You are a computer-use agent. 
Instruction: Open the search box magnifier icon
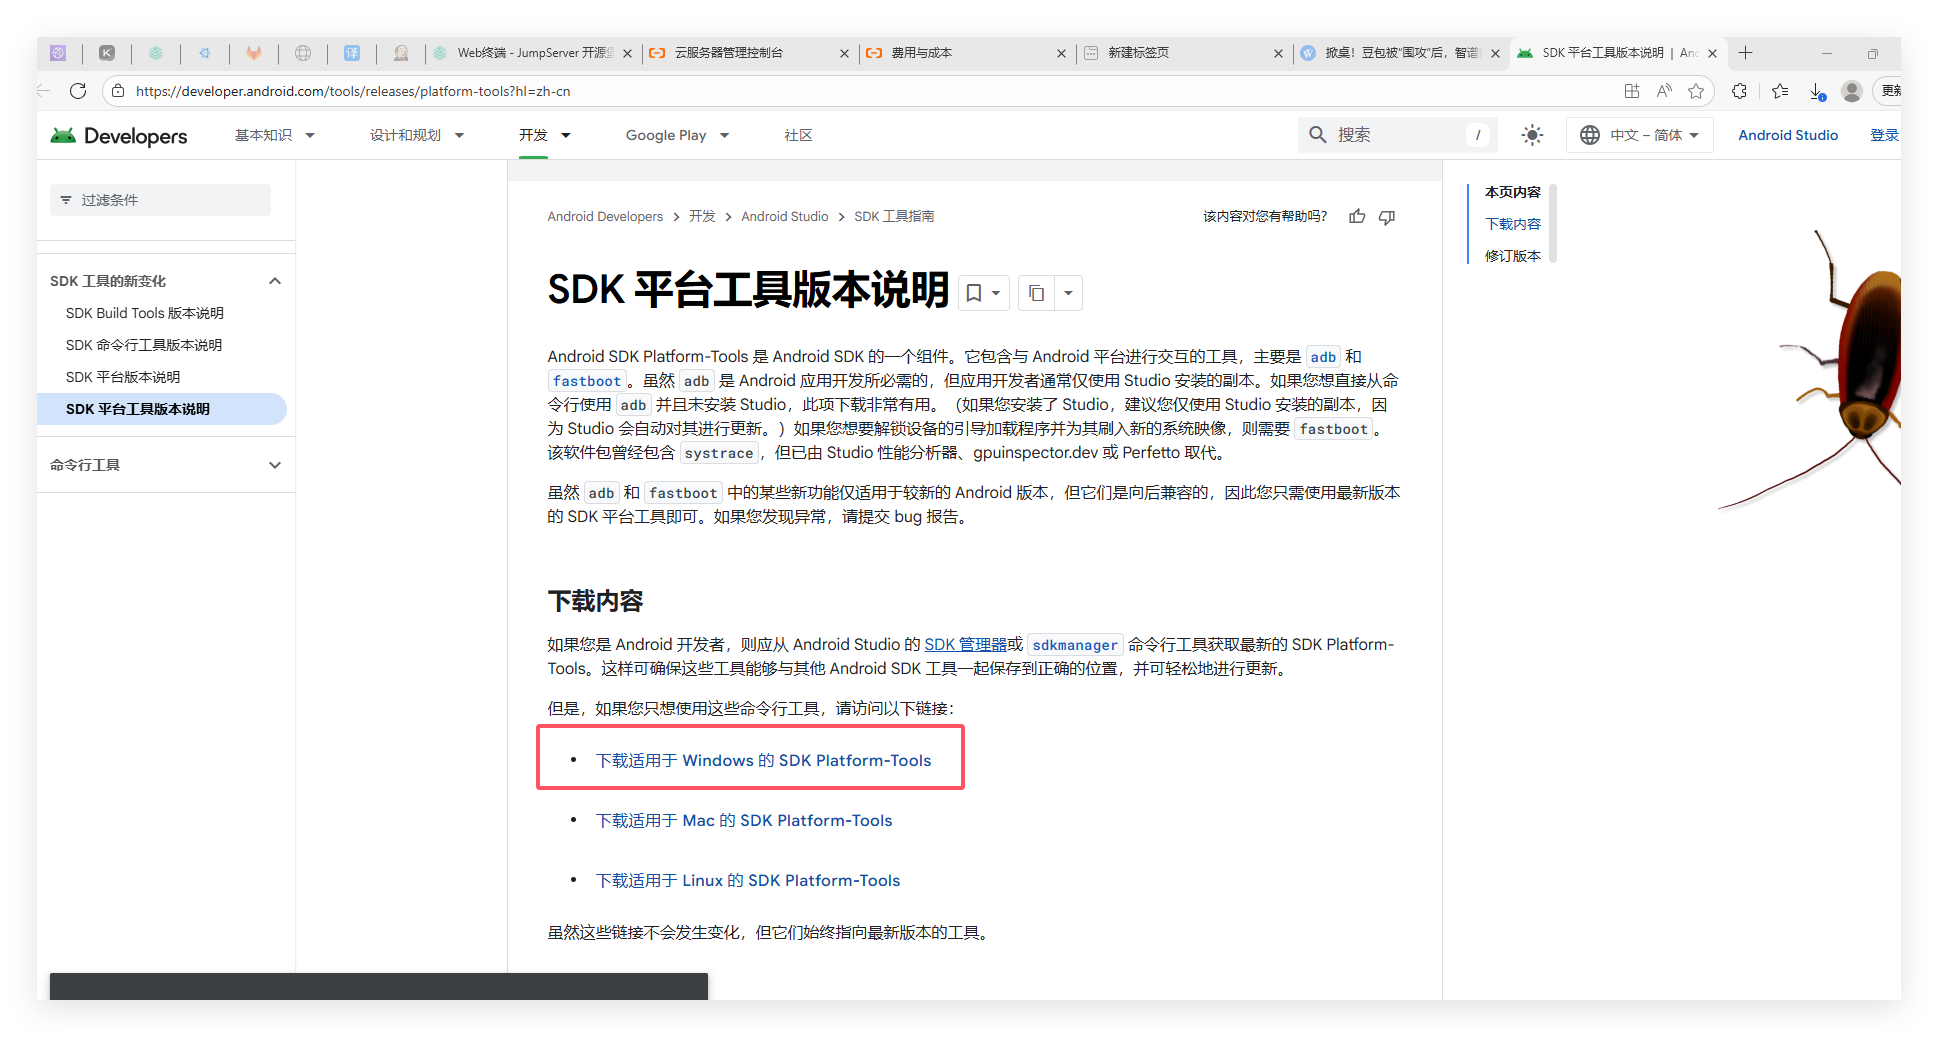coord(1317,134)
